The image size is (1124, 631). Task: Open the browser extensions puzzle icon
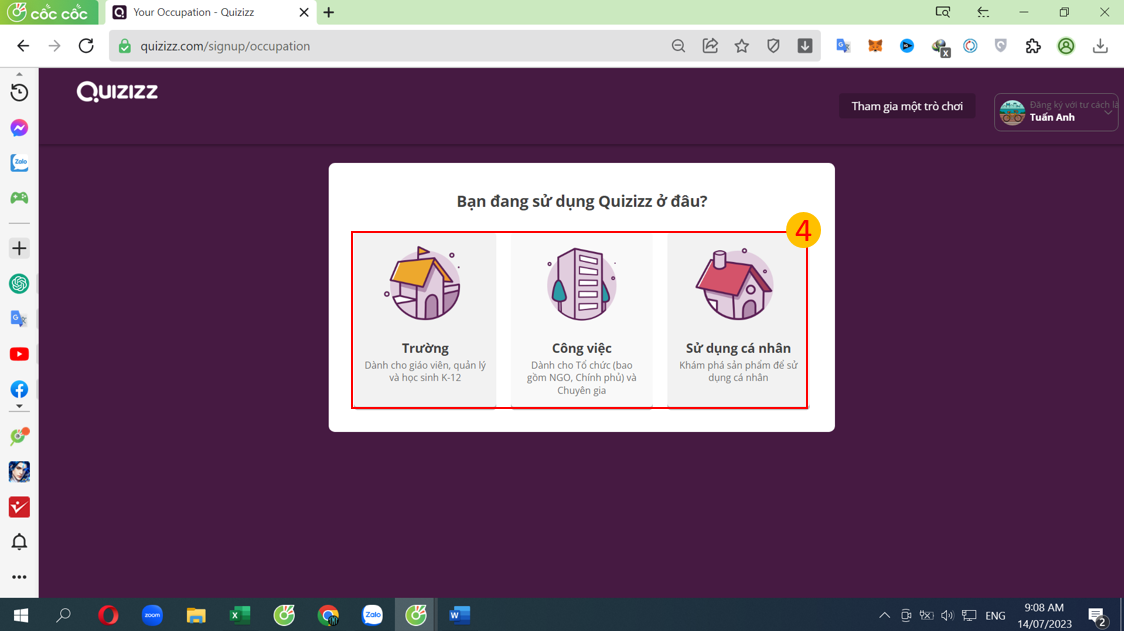tap(1033, 46)
